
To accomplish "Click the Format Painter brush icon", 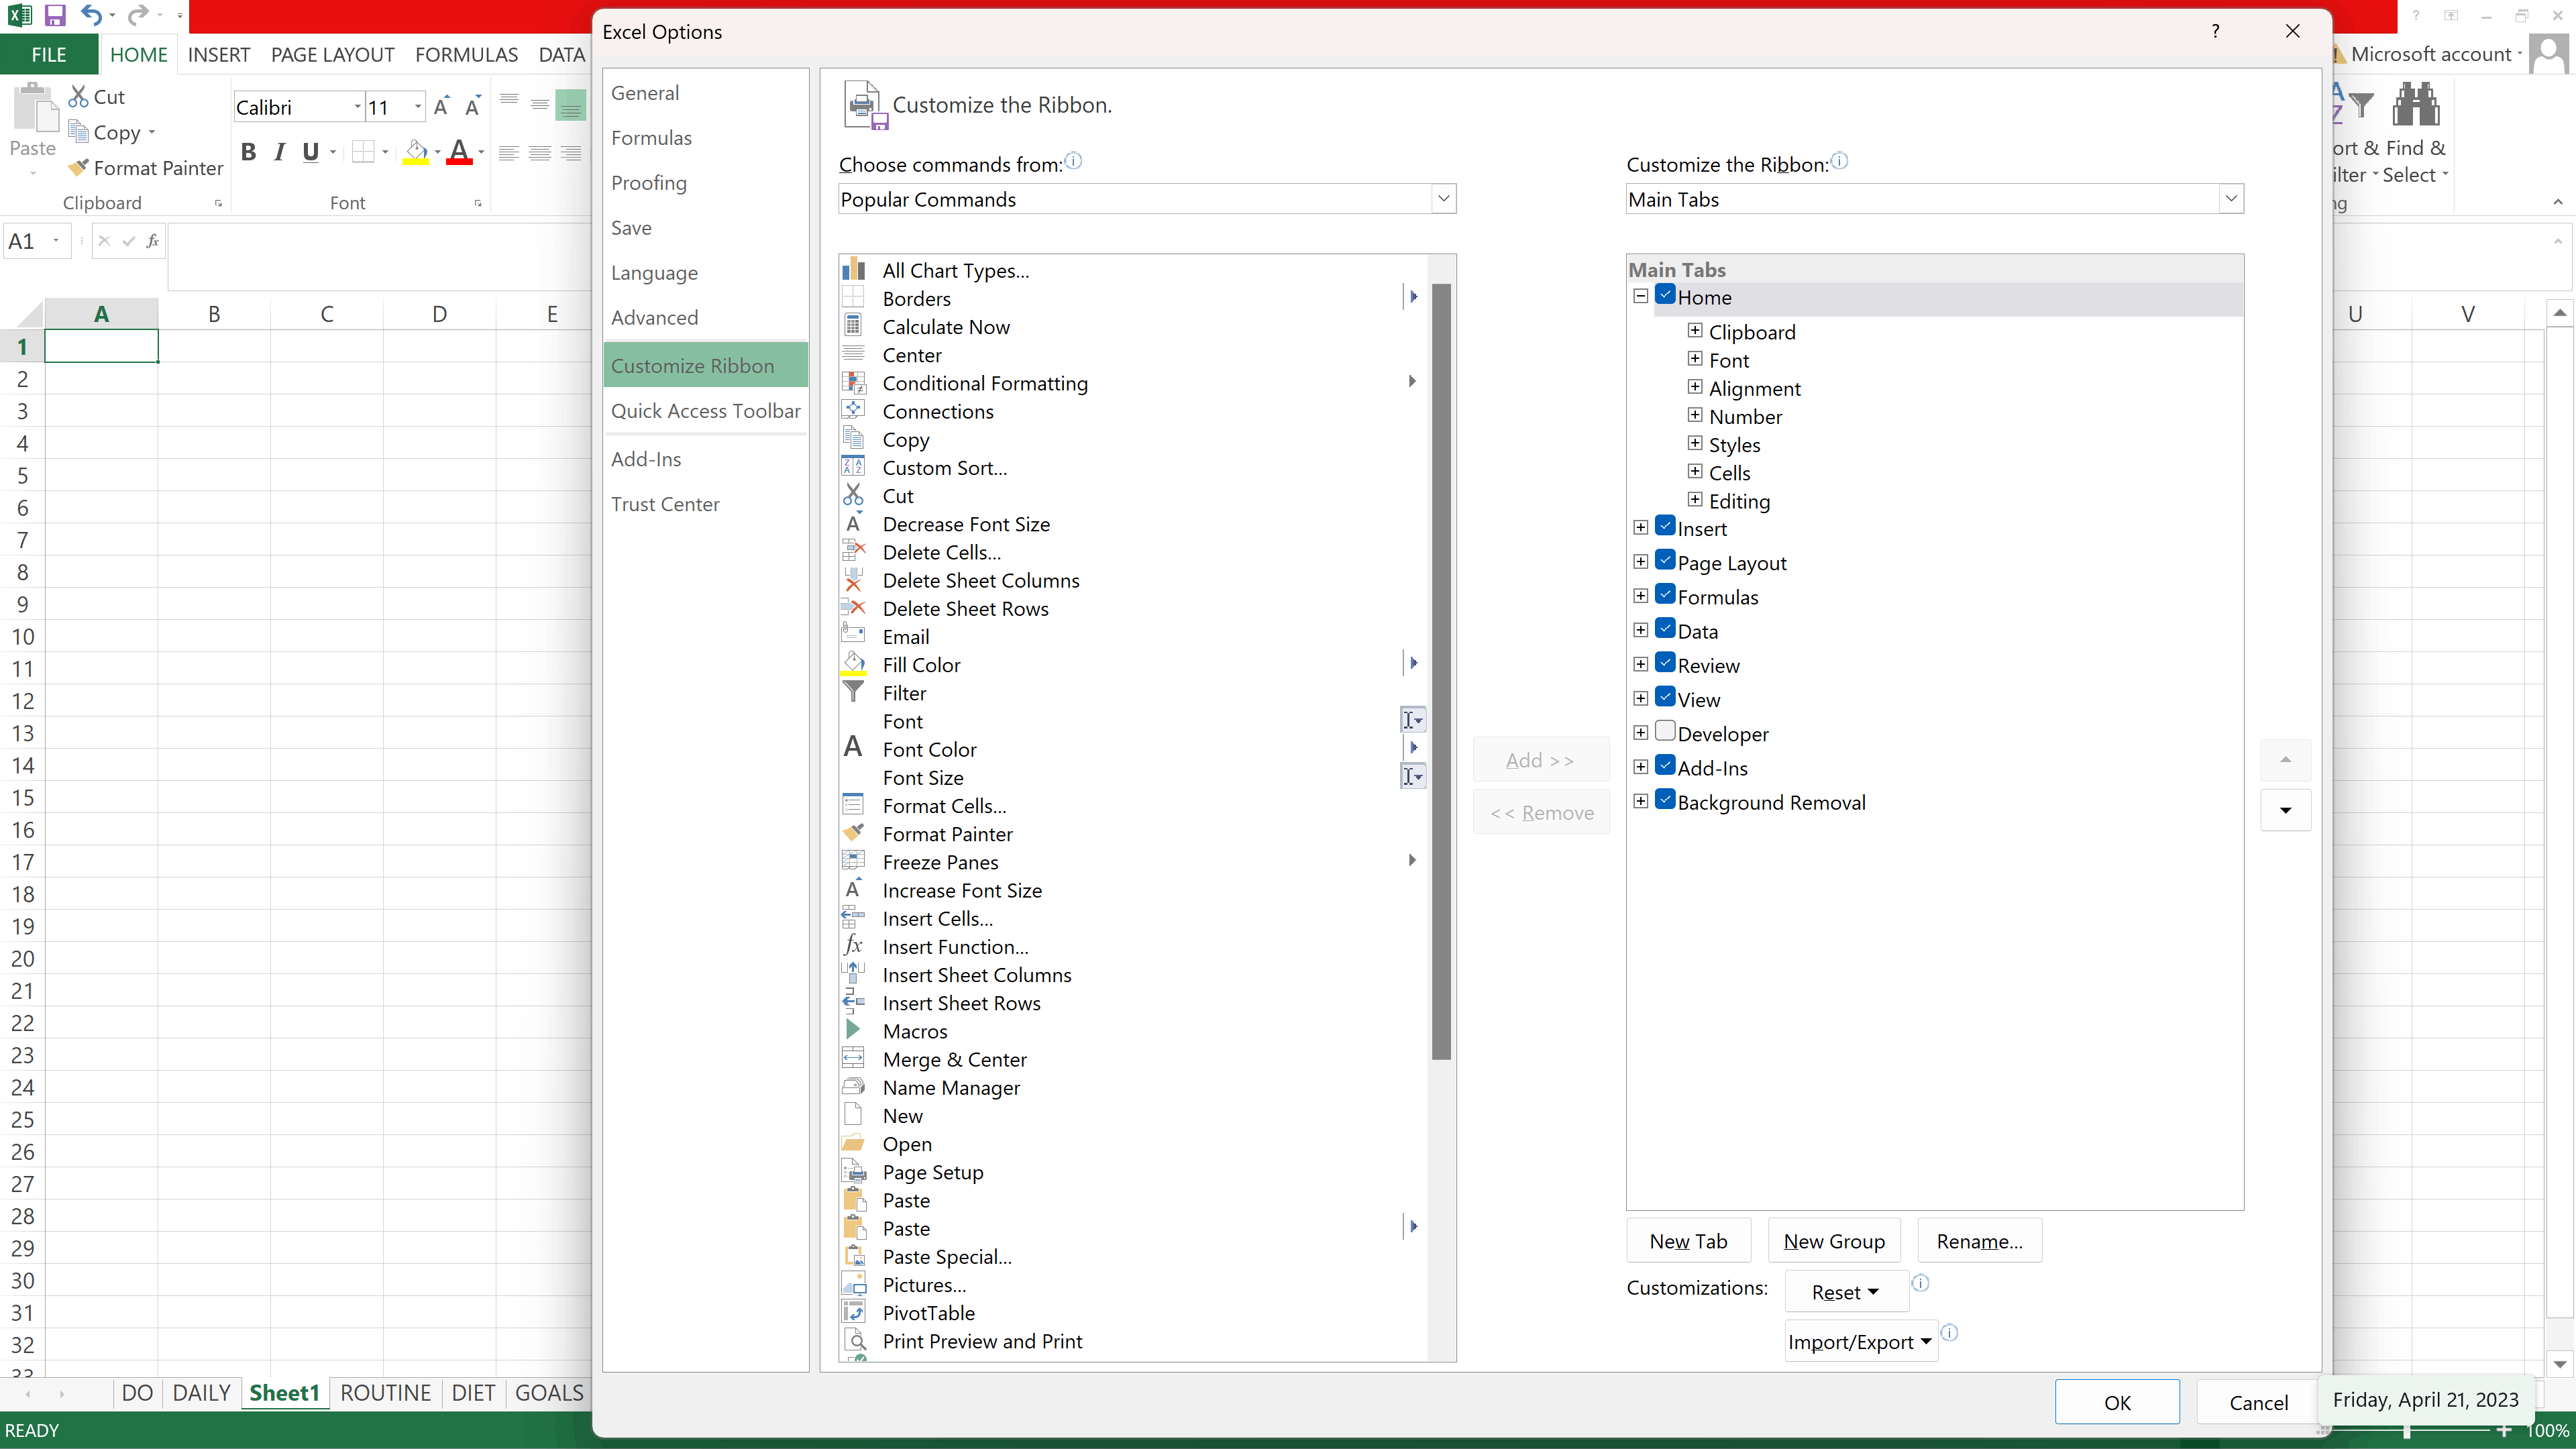I will pos(78,168).
